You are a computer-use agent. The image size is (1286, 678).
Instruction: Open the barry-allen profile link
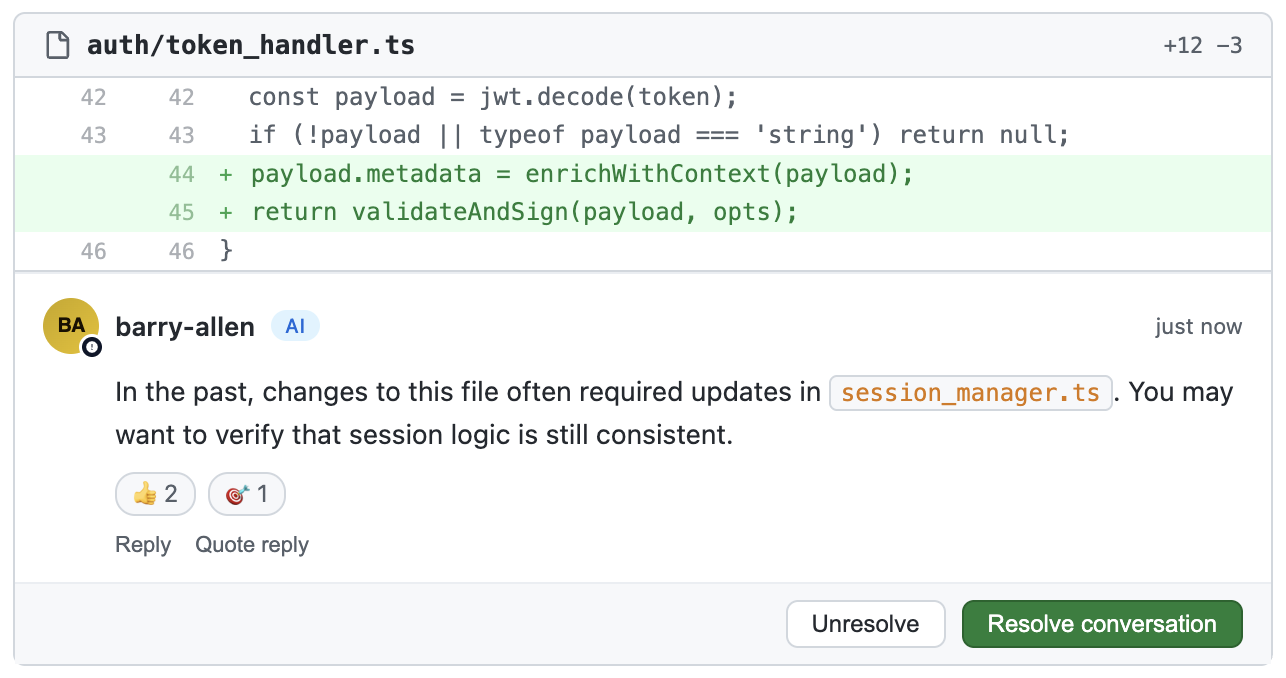[185, 327]
